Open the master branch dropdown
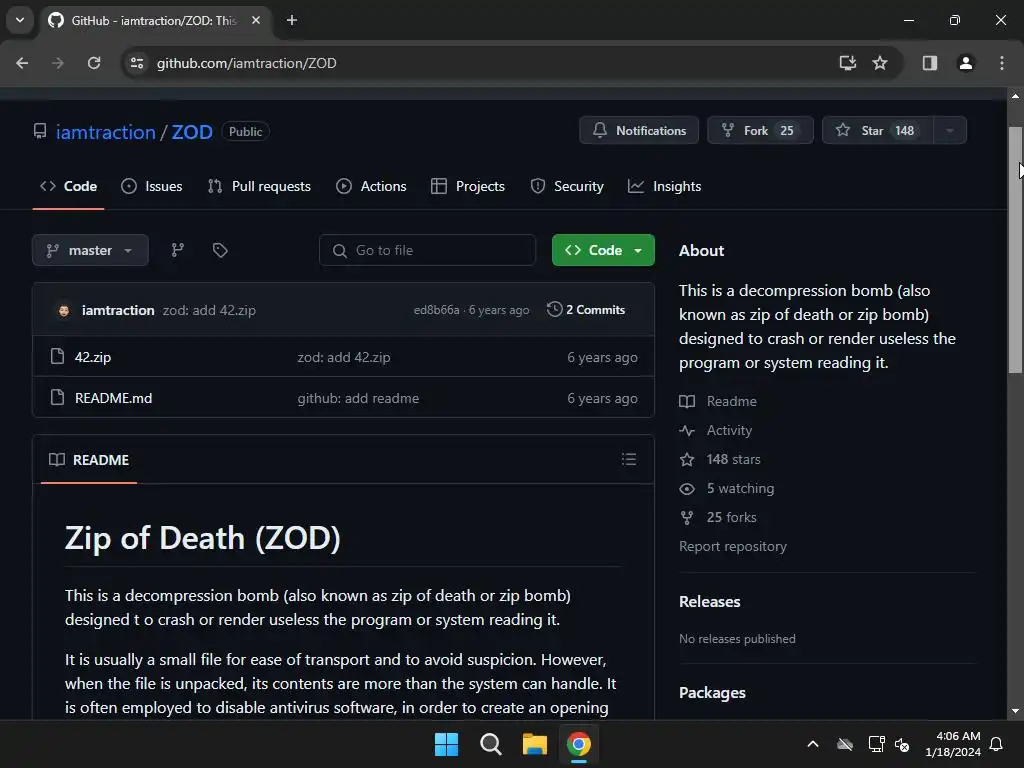The image size is (1024, 768). click(90, 250)
